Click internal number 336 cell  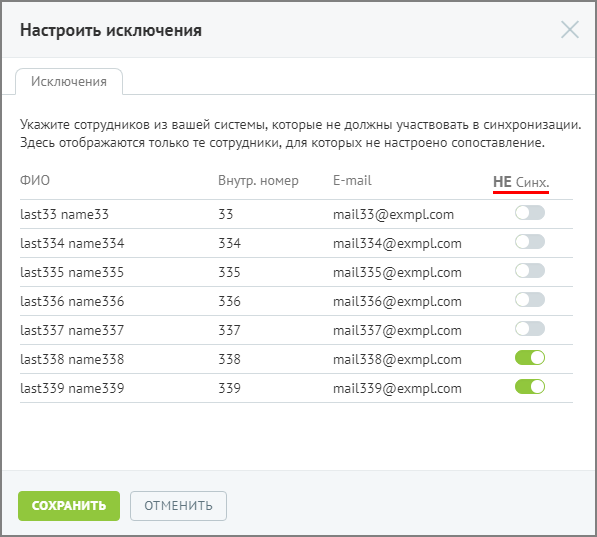229,301
